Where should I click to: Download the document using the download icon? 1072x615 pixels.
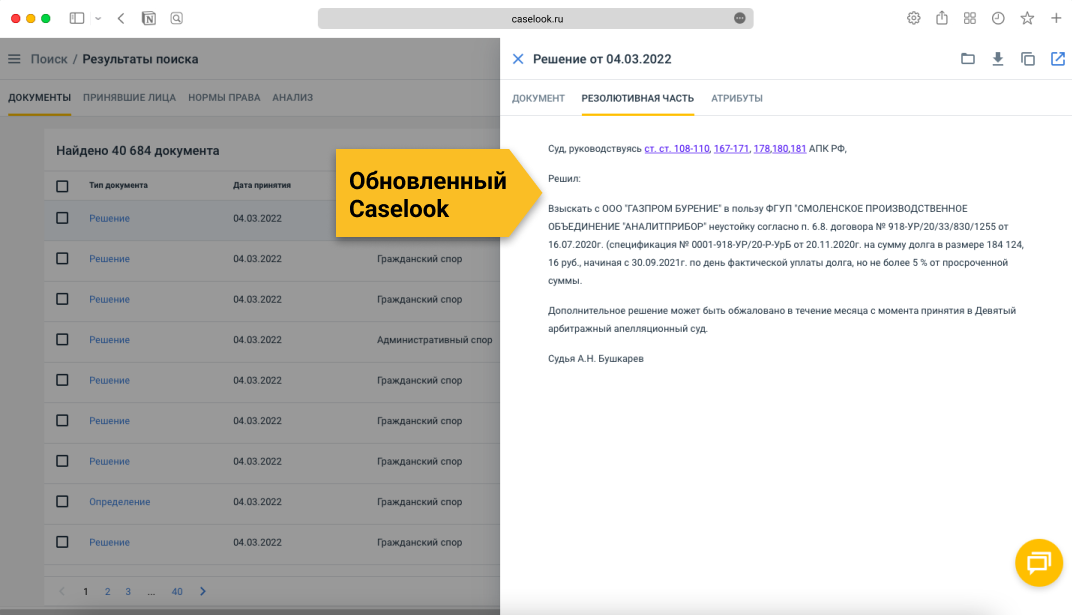coord(997,59)
